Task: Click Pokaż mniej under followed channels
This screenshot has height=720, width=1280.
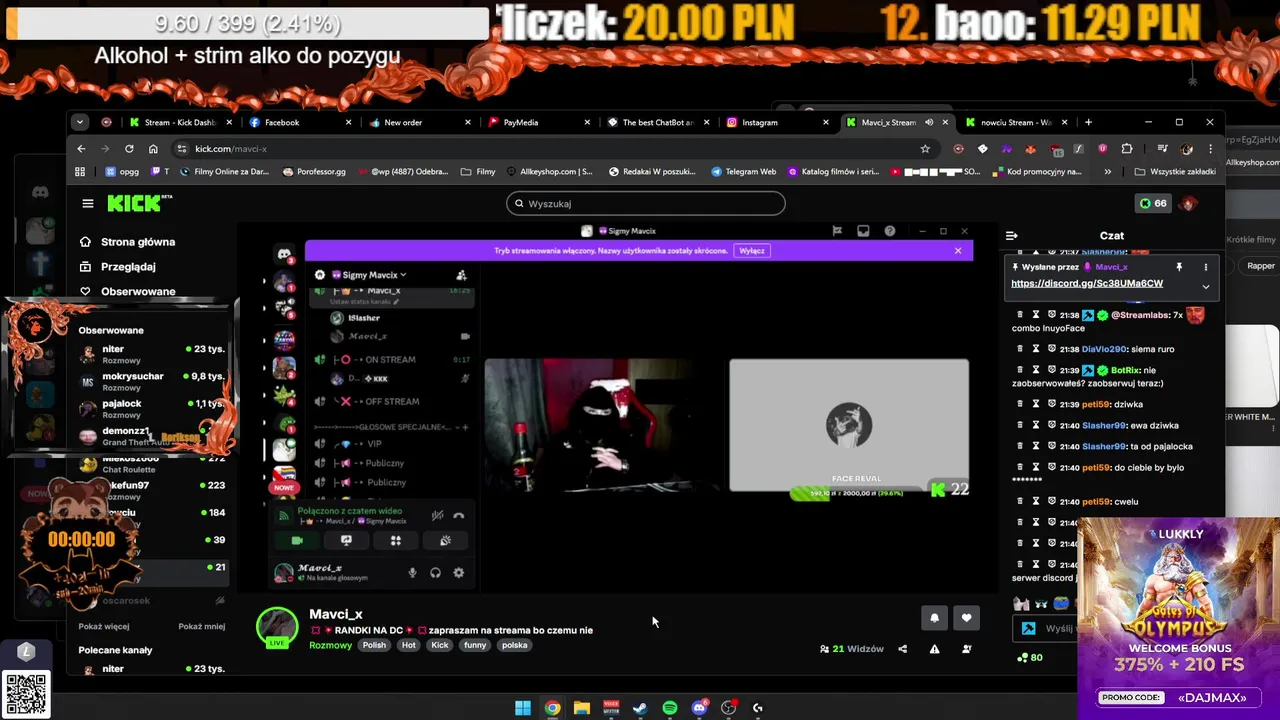Action: tap(201, 626)
